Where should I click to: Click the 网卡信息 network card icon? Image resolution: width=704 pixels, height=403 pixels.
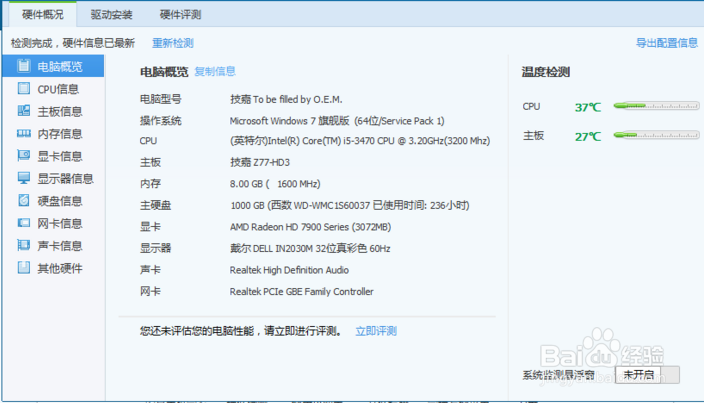(24, 223)
